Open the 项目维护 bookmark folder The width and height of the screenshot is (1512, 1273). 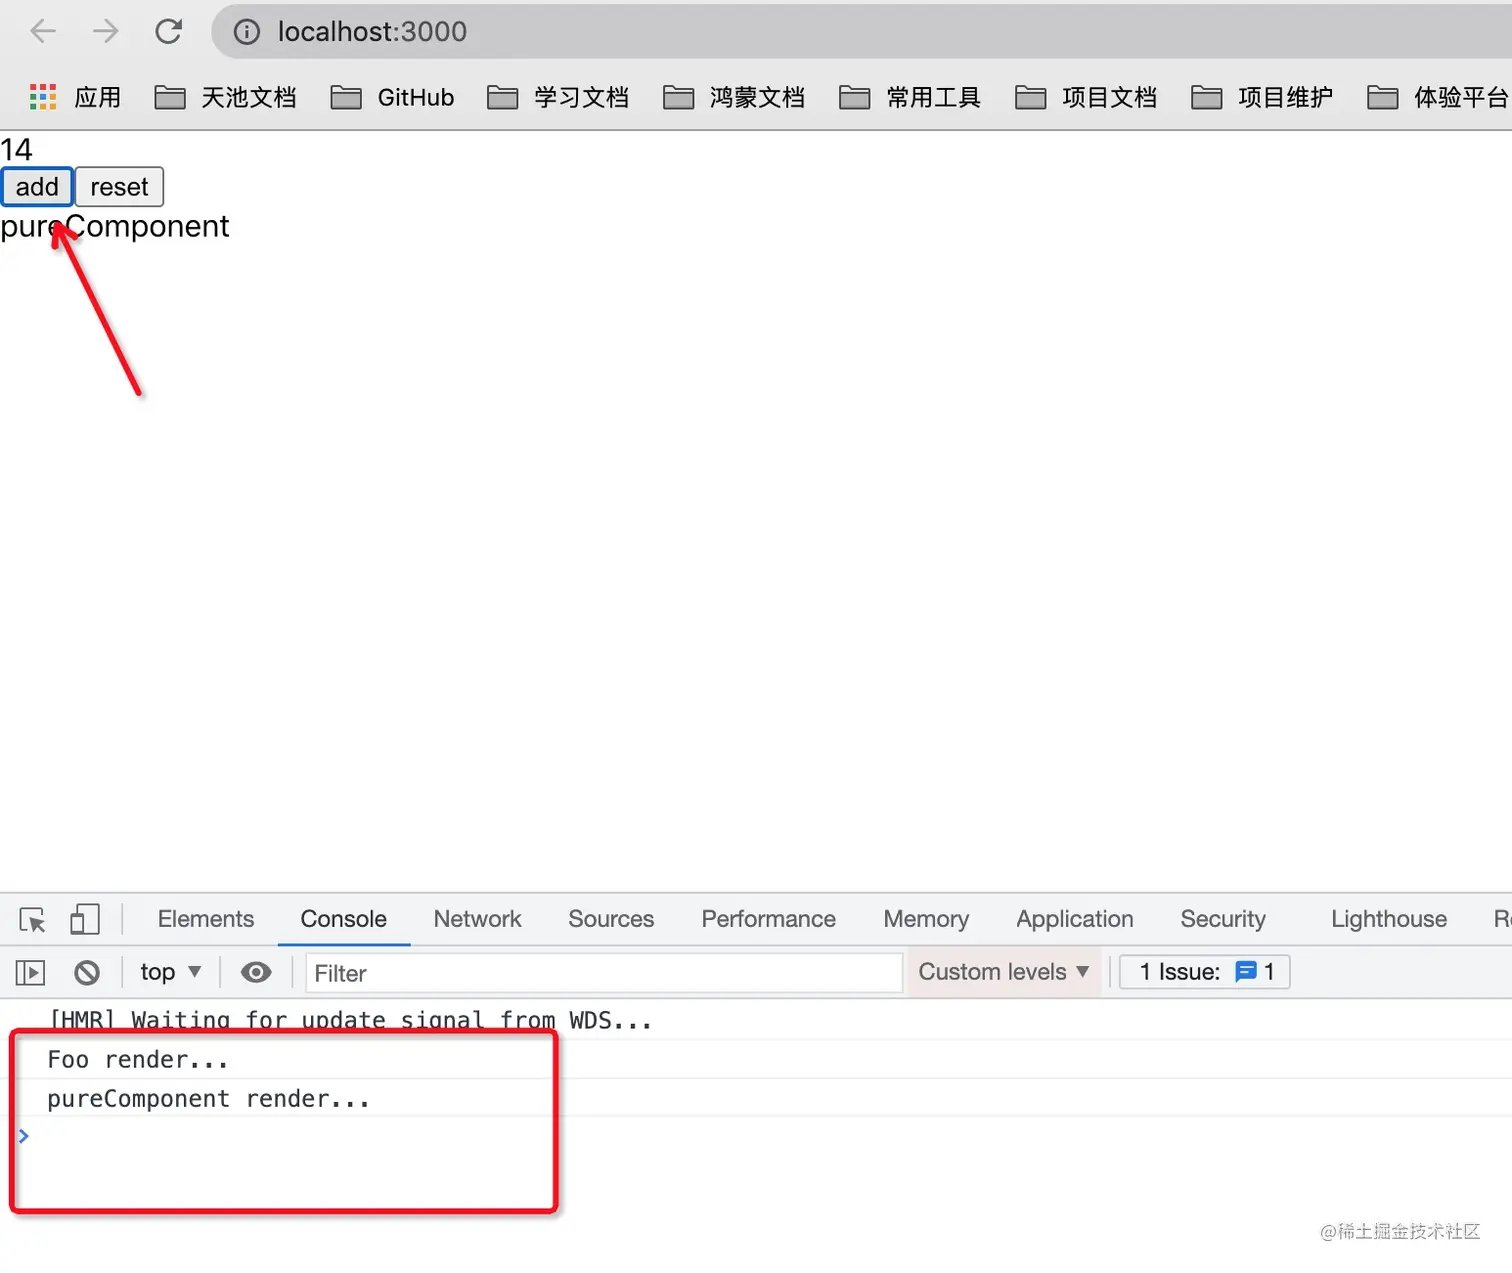(1262, 97)
